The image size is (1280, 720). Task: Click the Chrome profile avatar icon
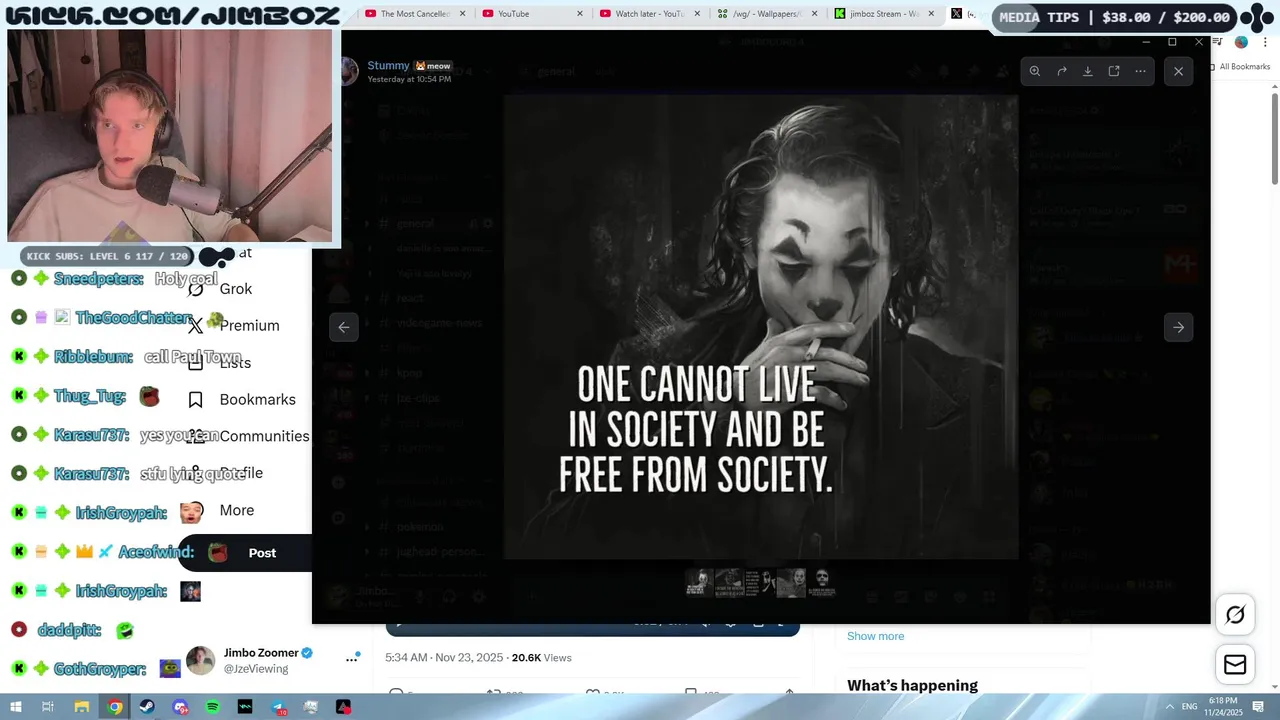point(1241,42)
